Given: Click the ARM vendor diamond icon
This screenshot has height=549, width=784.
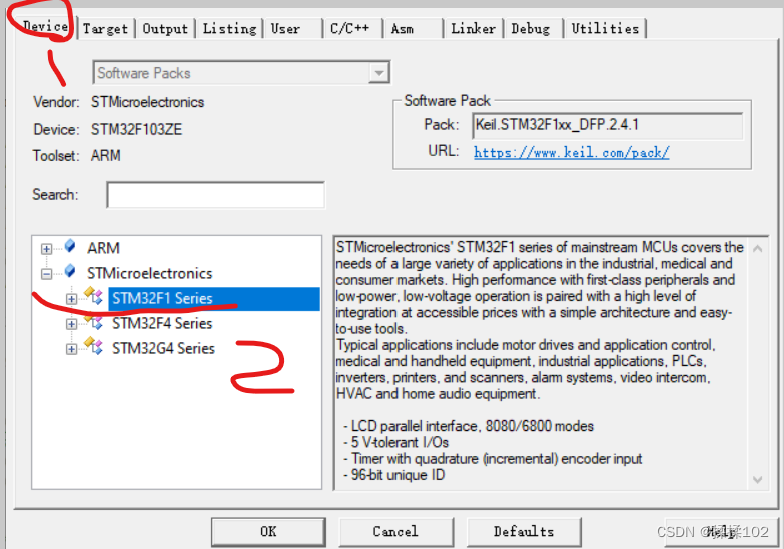Looking at the screenshot, I should [70, 246].
